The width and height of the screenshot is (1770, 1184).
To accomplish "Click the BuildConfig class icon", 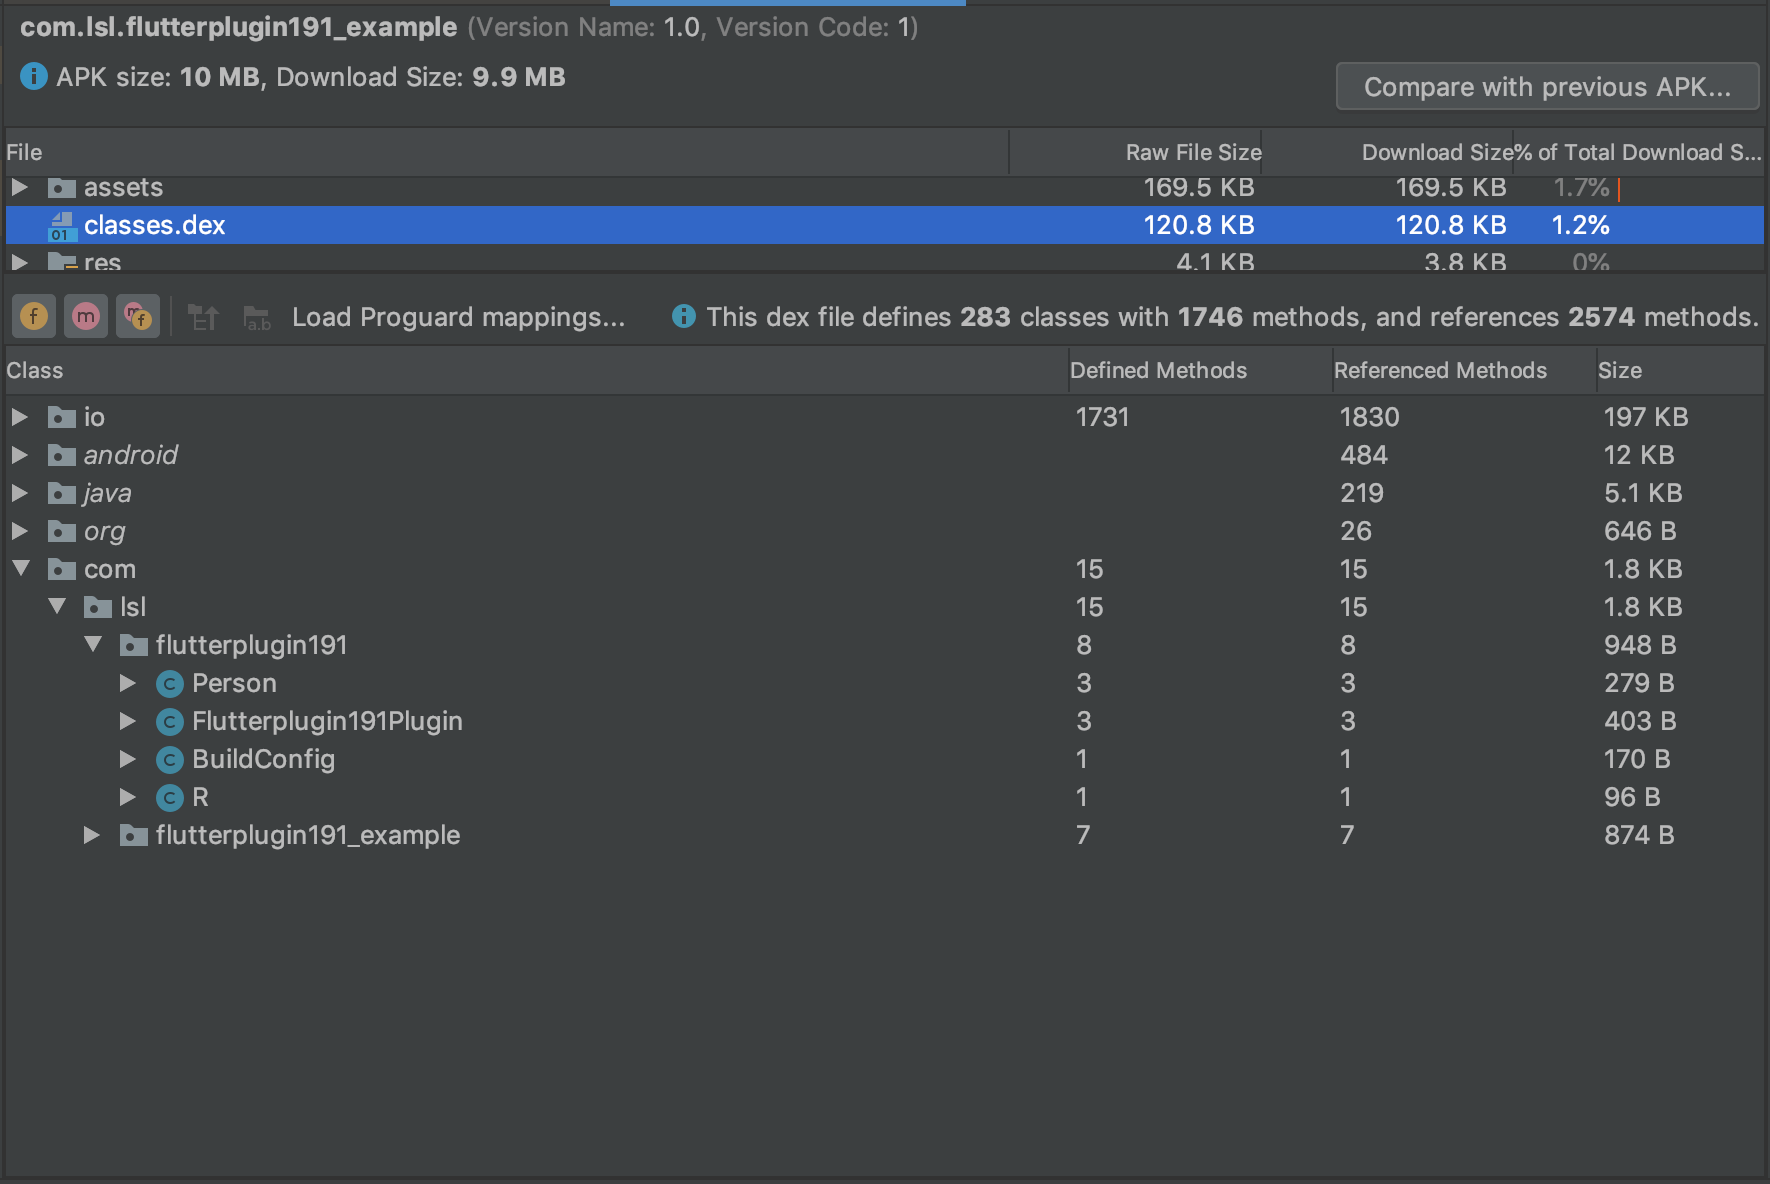I will click(x=170, y=760).
